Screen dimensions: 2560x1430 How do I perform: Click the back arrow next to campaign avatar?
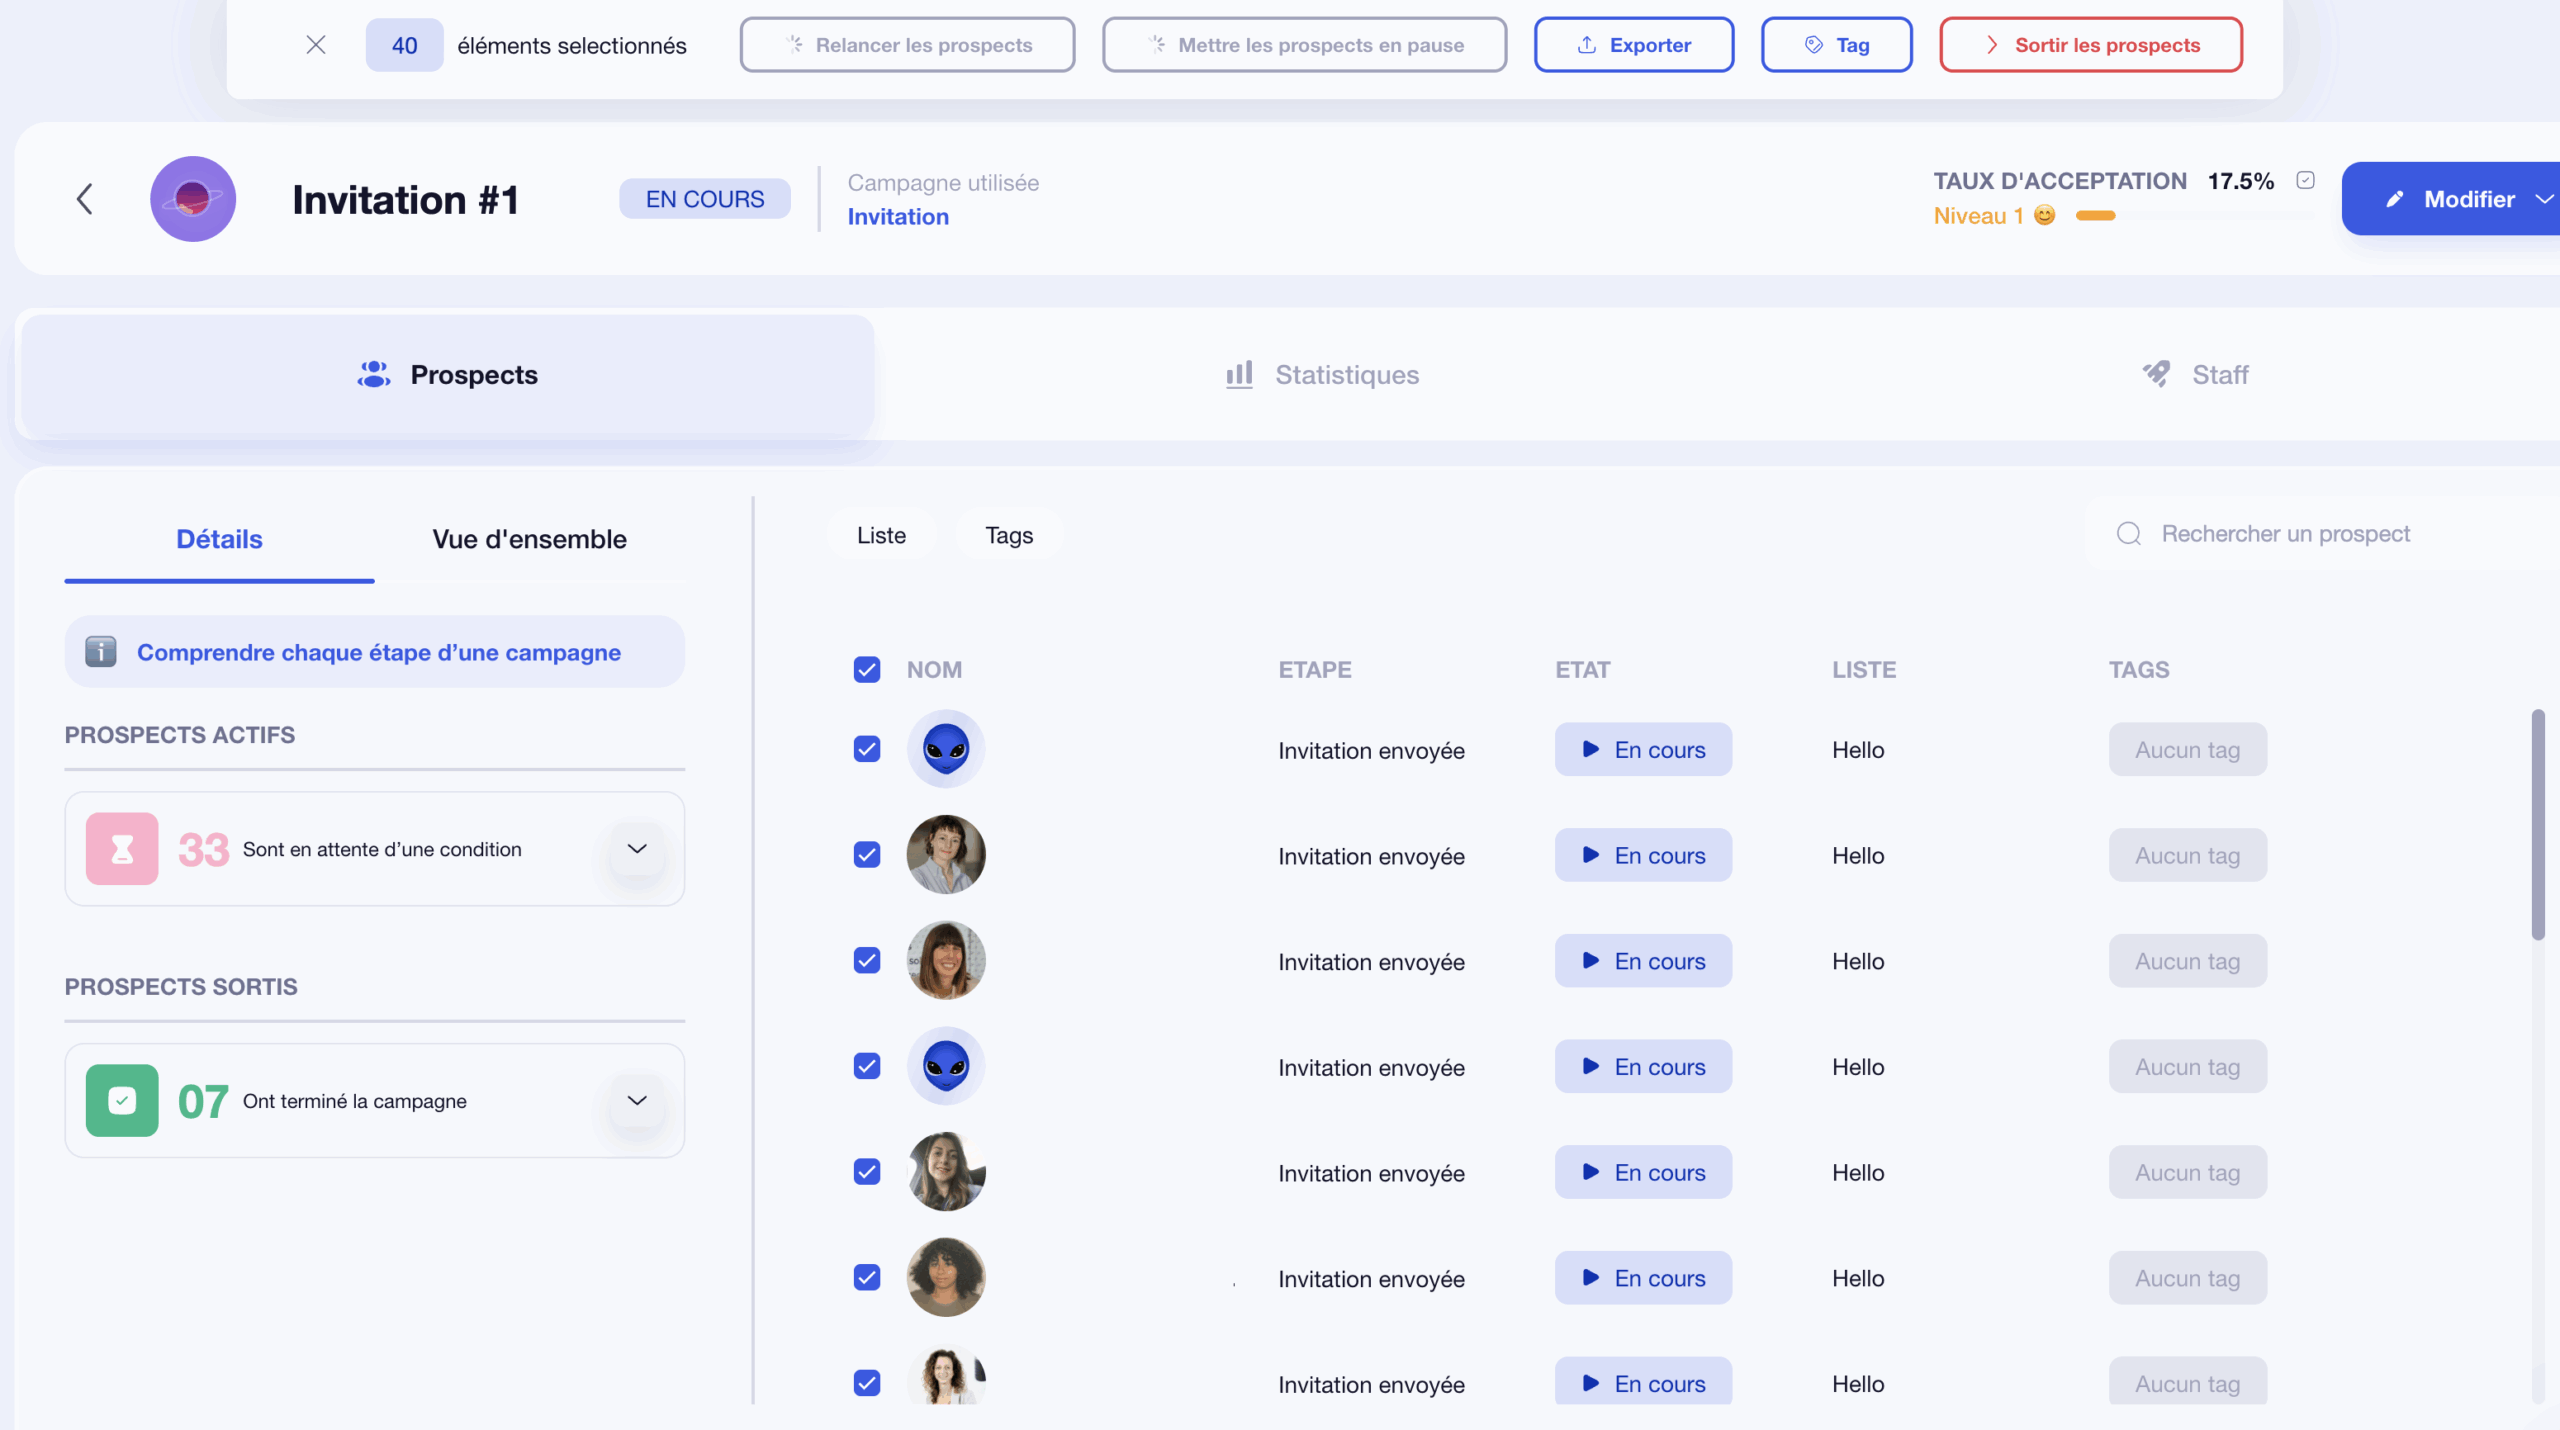point(85,199)
